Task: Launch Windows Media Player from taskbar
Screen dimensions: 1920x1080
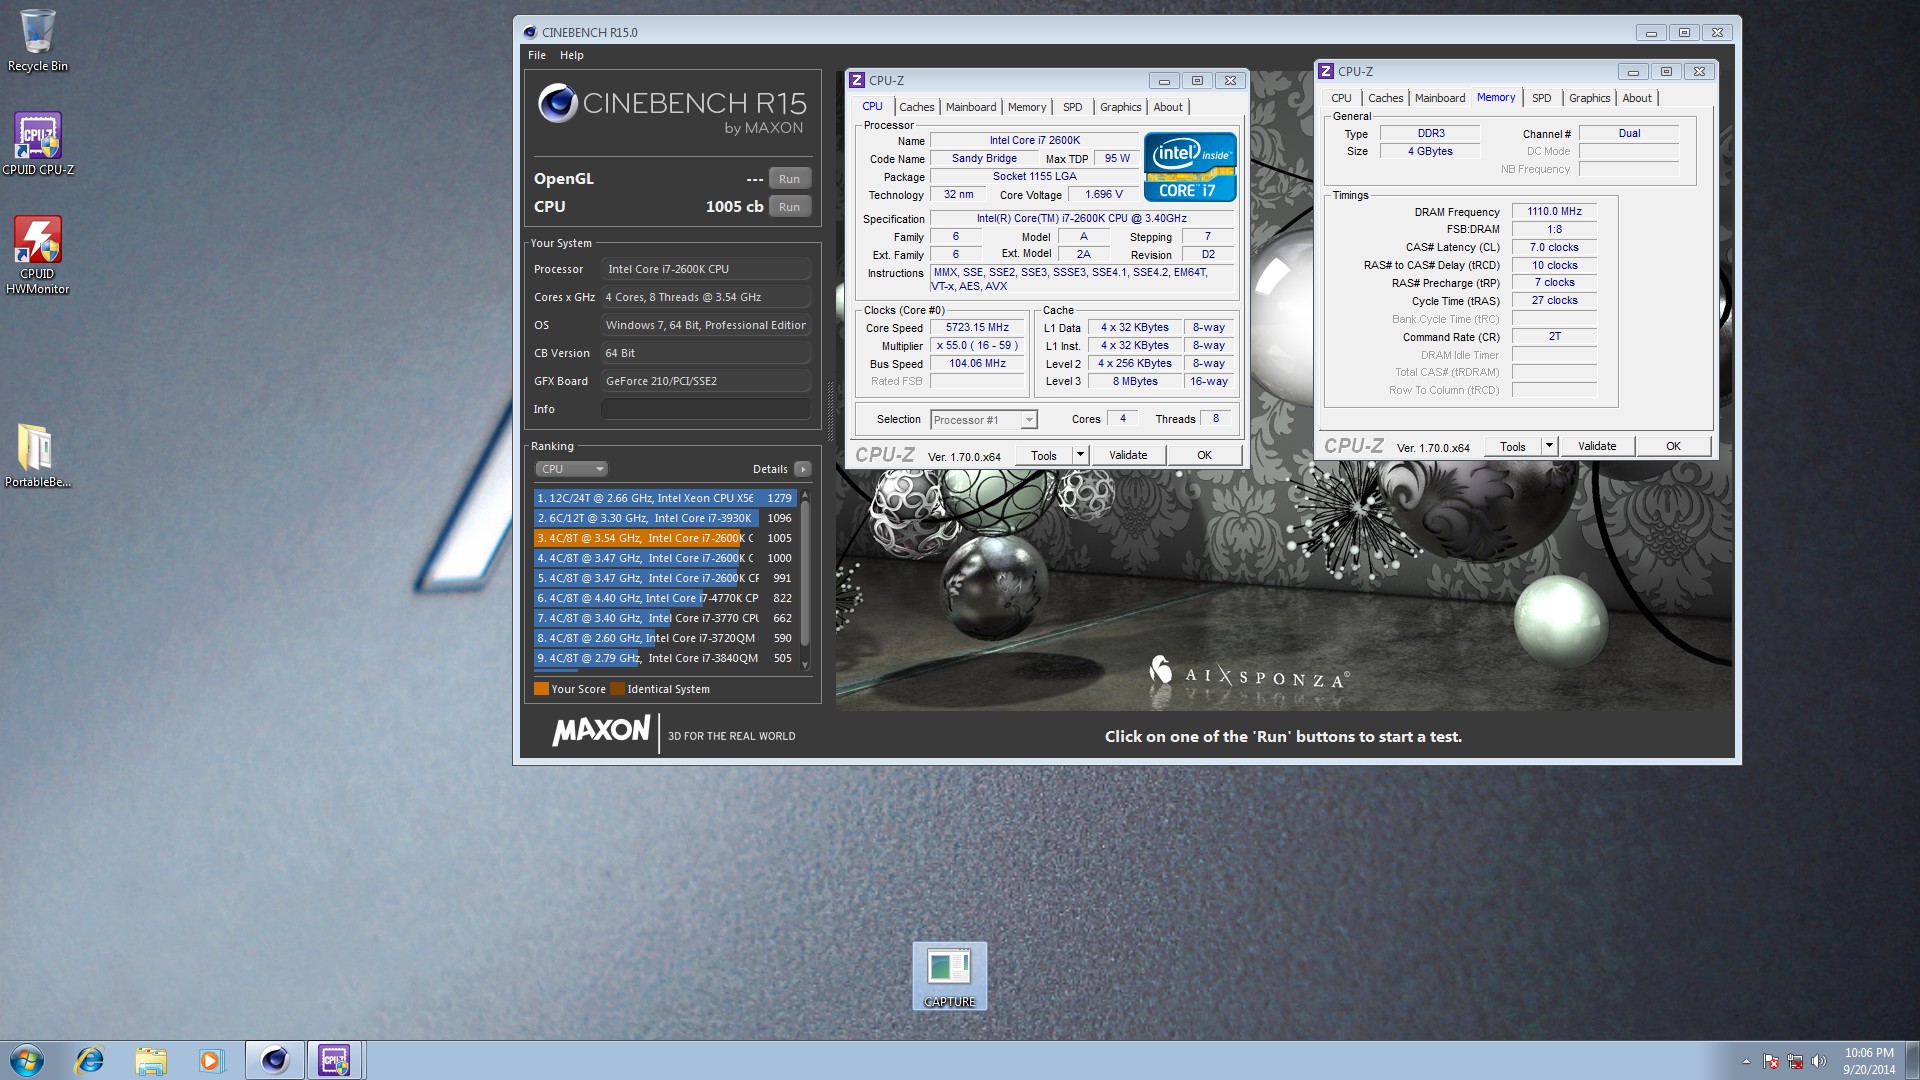Action: click(x=210, y=1060)
